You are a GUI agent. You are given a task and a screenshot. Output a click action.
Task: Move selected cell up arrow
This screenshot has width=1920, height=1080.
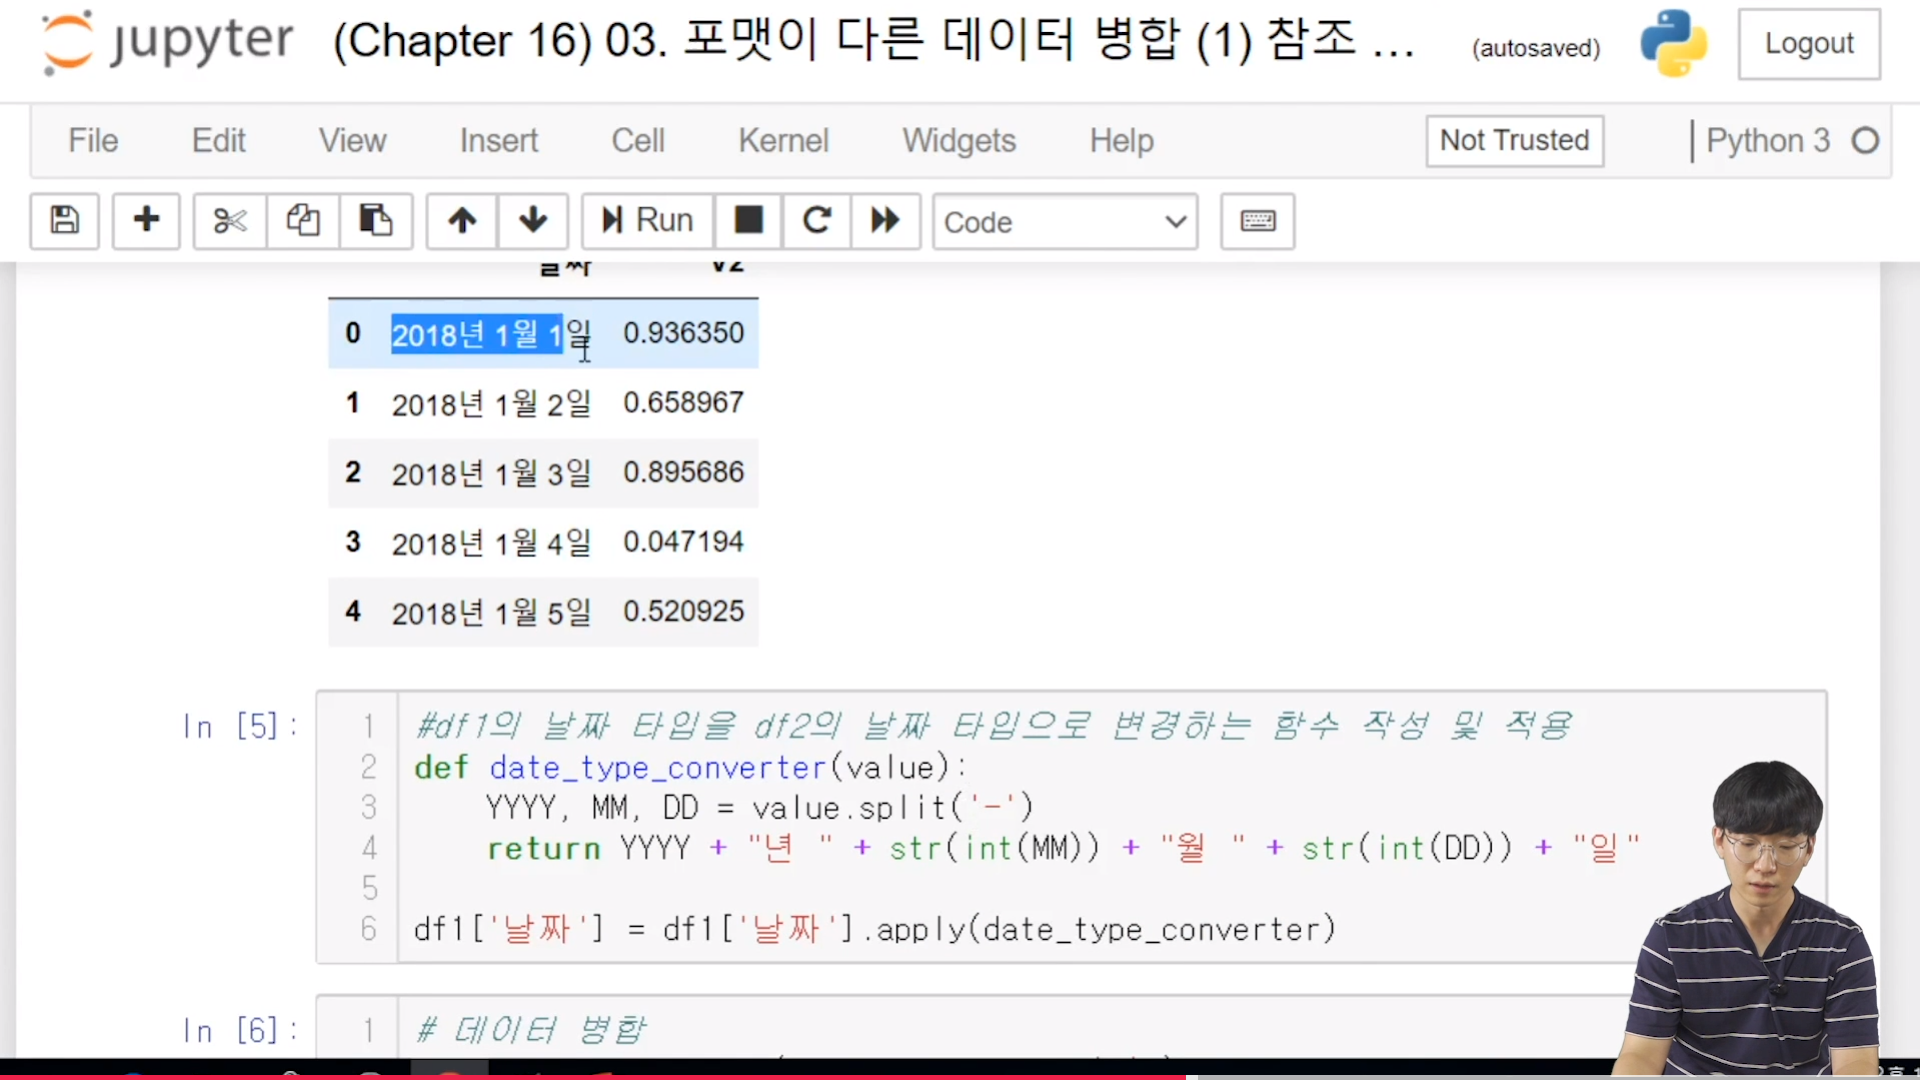click(x=462, y=220)
